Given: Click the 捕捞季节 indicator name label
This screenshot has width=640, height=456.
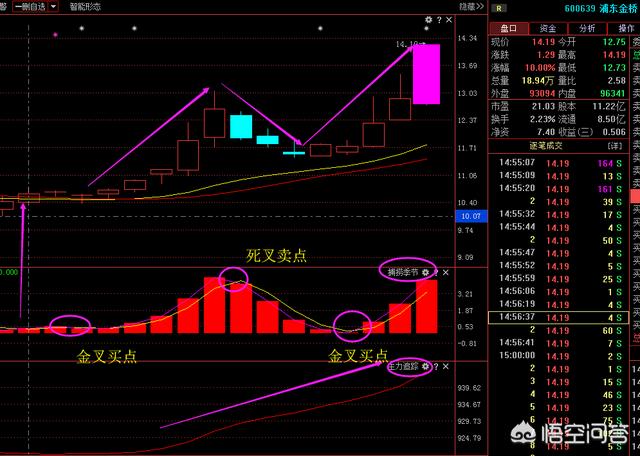Looking at the screenshot, I should 403,272.
